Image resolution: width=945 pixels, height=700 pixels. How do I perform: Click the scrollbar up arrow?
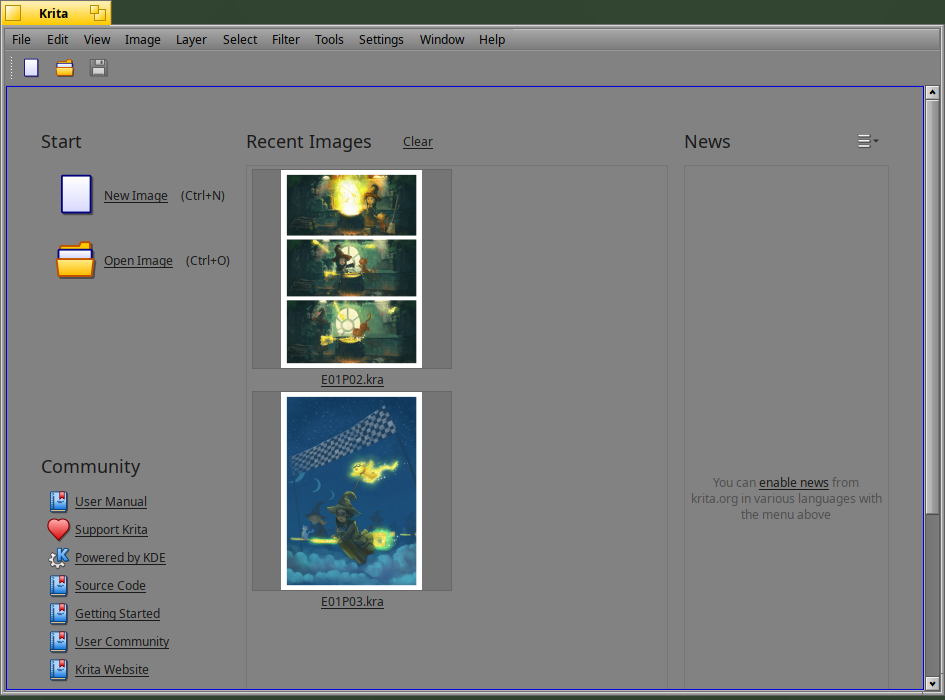932,92
